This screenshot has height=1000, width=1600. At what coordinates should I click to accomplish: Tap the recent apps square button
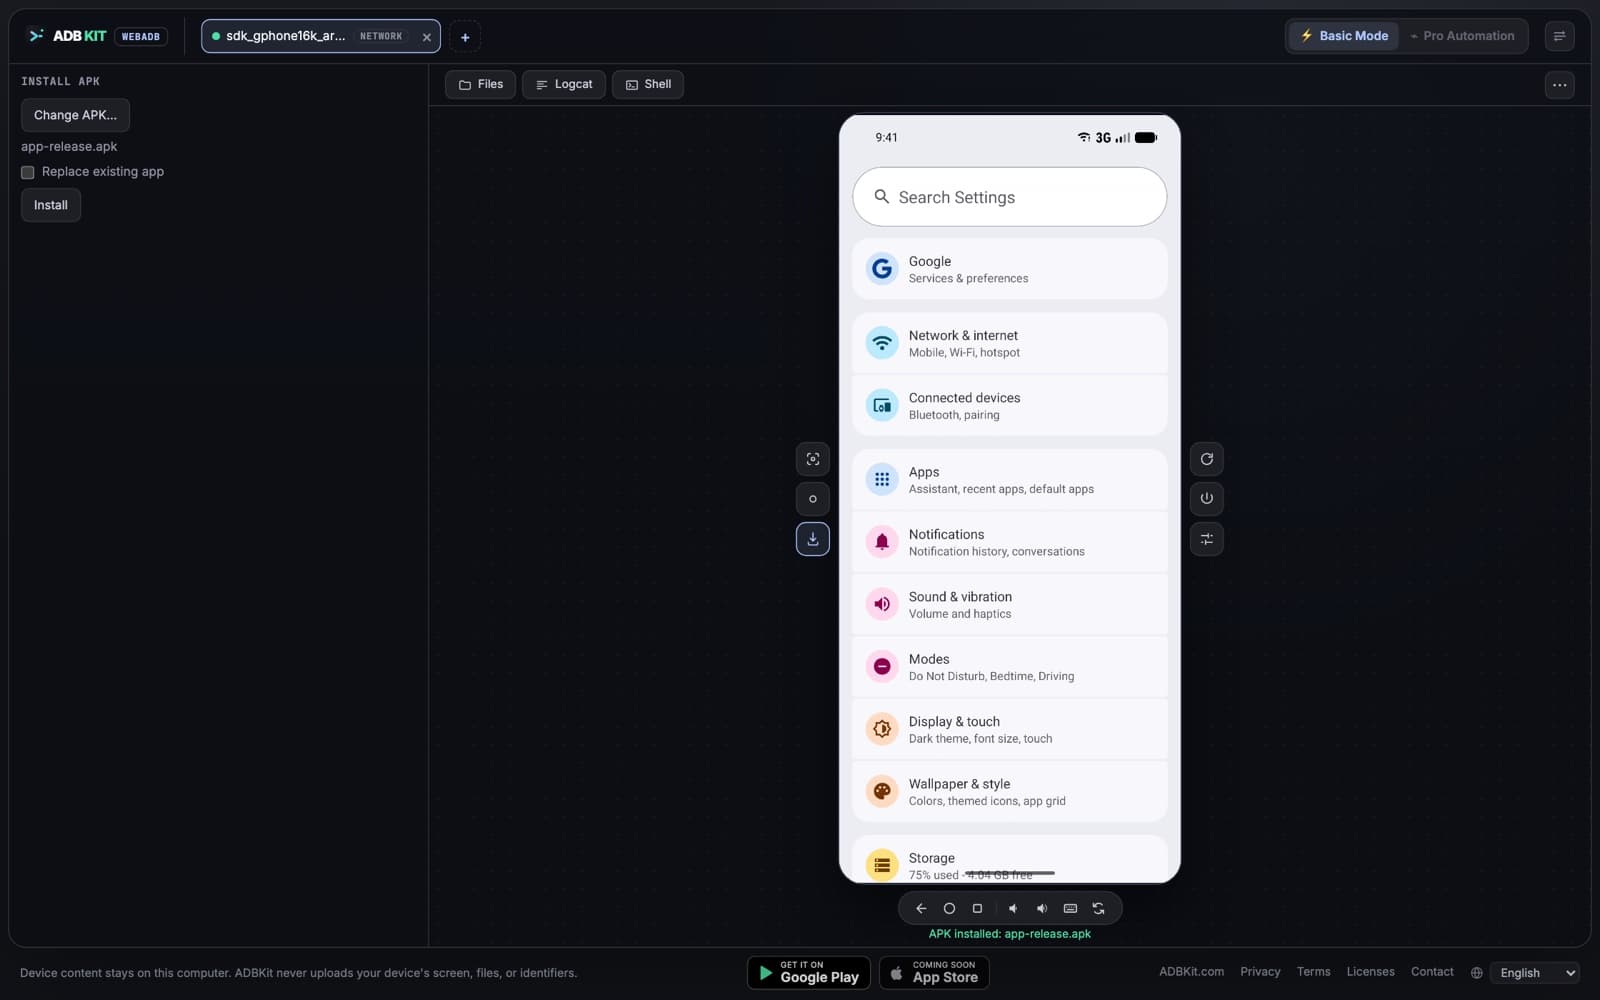coord(977,908)
